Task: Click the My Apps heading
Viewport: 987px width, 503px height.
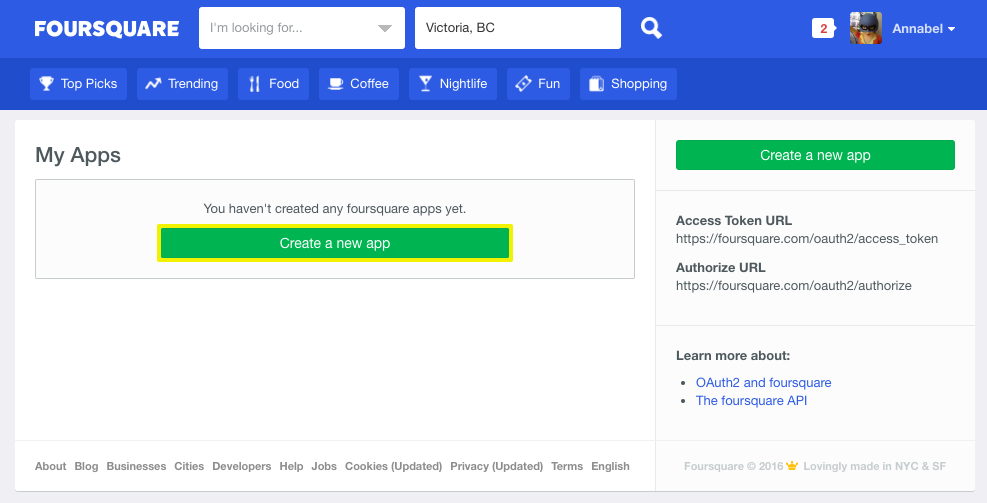Action: (78, 155)
